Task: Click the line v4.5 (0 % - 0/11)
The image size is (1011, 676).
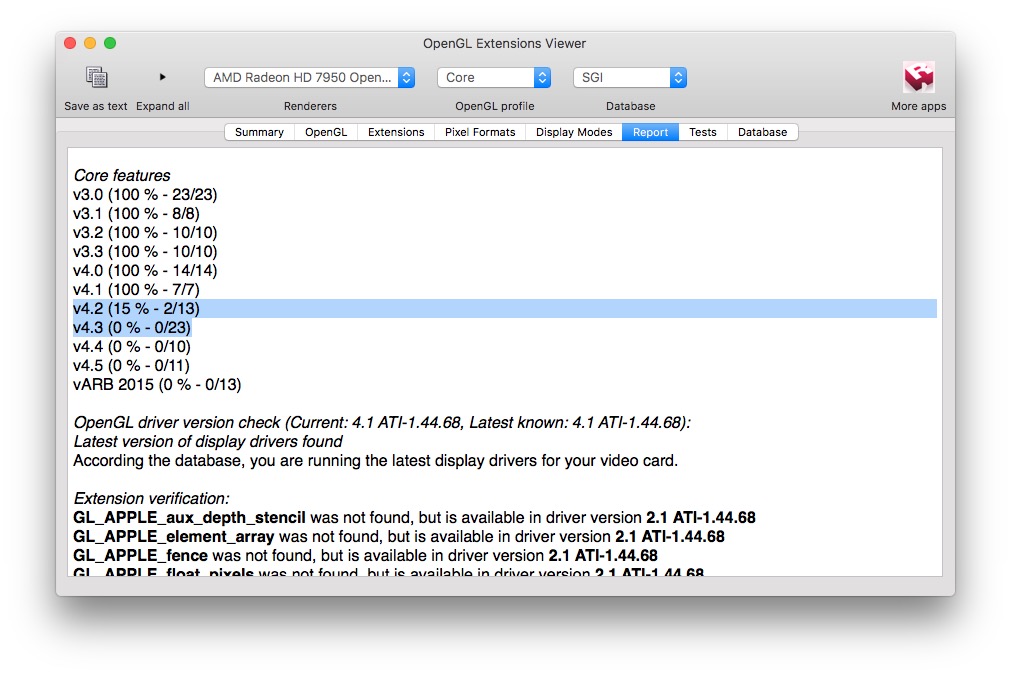Action: click(132, 366)
